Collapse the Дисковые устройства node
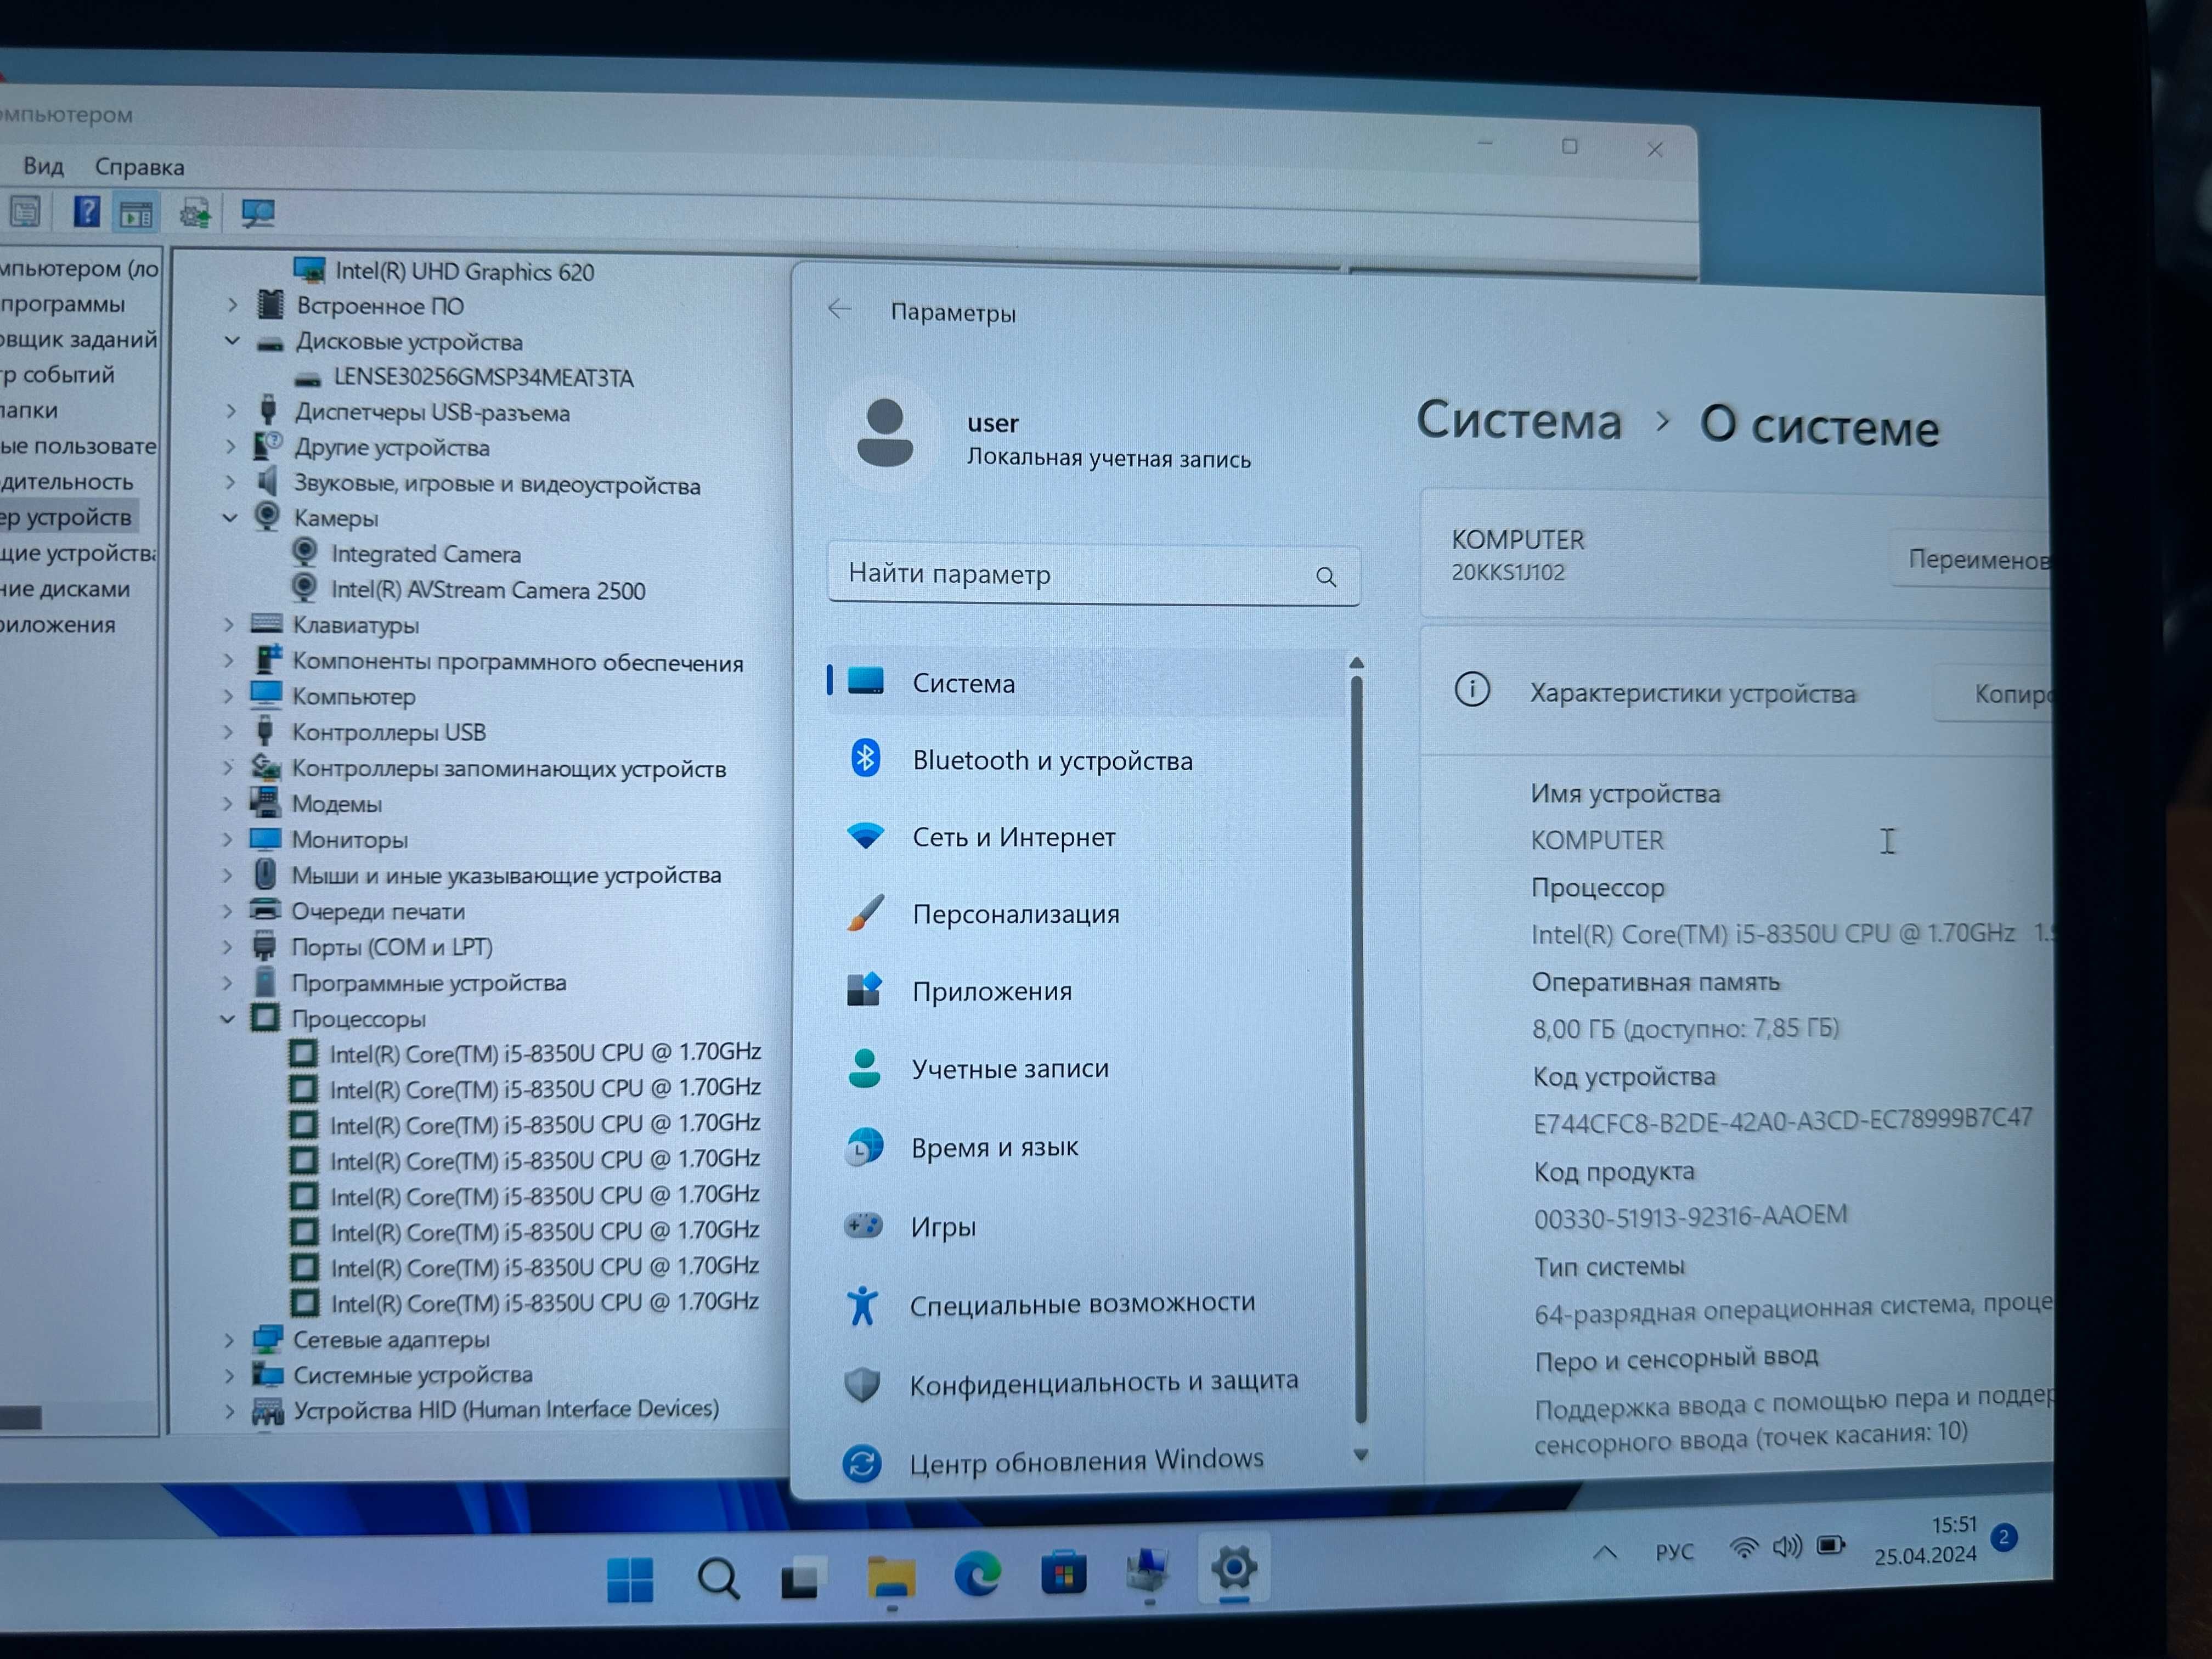This screenshot has width=2212, height=1659. pos(232,340)
